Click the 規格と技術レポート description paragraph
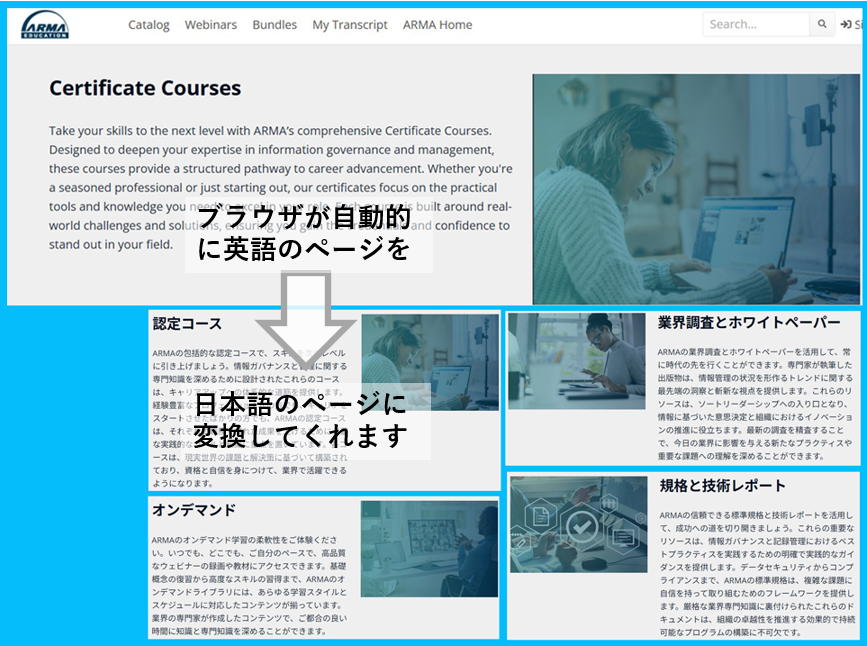The image size is (867, 646). click(x=757, y=574)
